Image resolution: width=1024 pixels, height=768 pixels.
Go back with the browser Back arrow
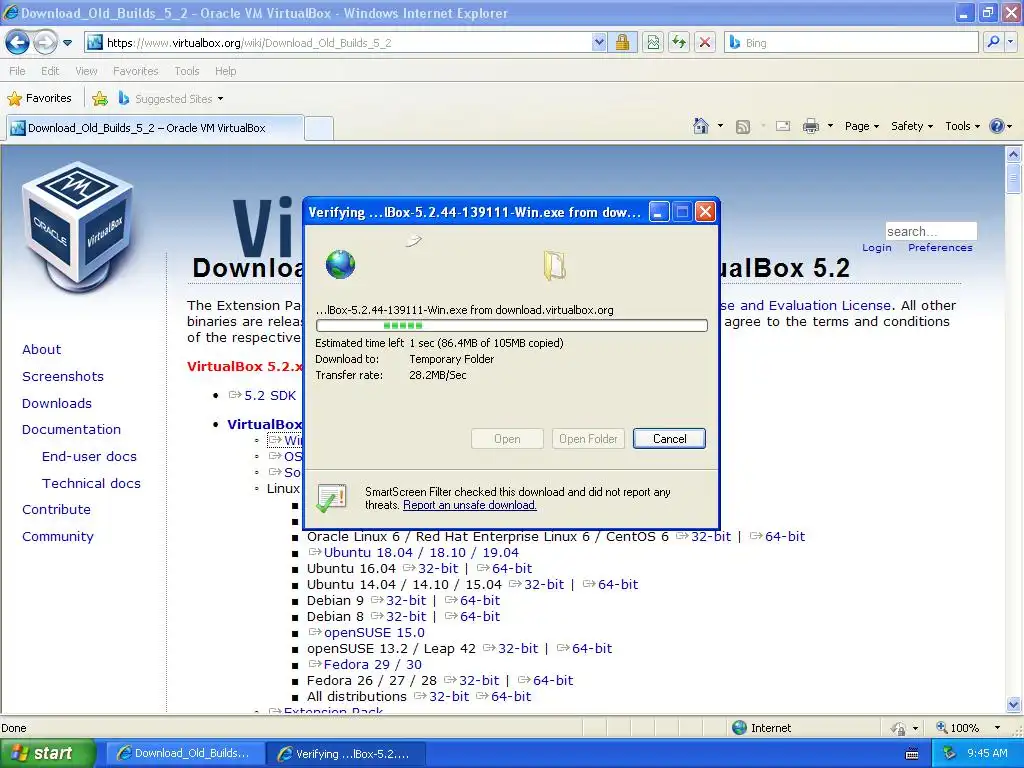click(18, 43)
